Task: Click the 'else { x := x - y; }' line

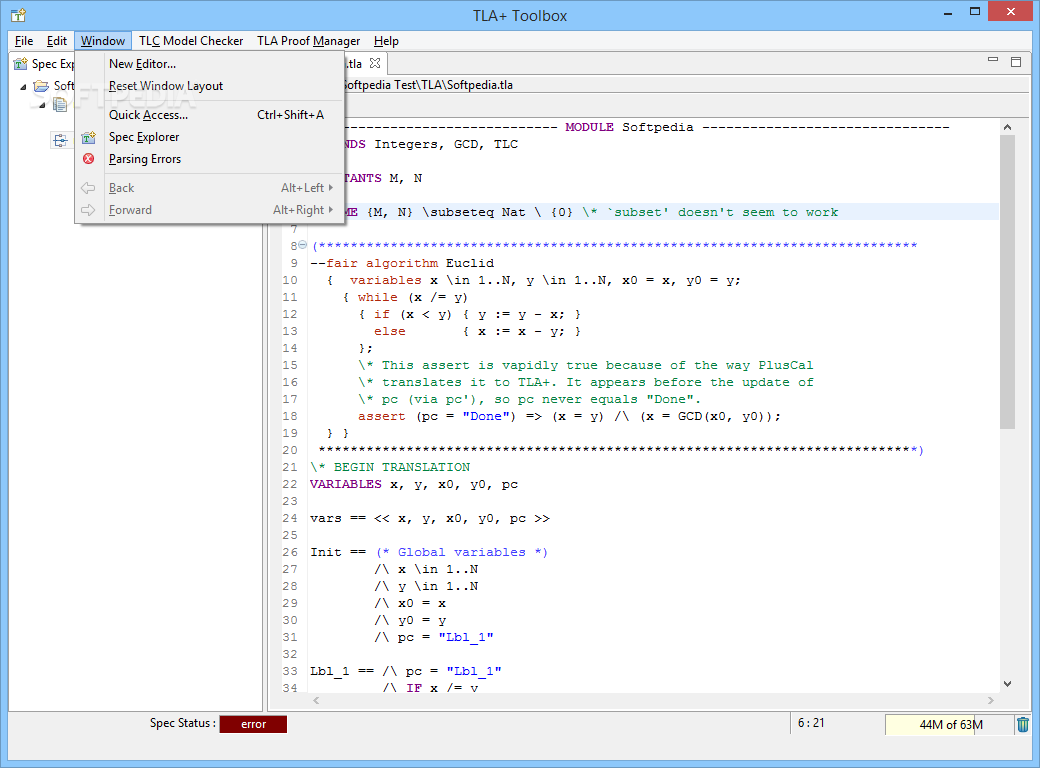Action: pos(478,331)
